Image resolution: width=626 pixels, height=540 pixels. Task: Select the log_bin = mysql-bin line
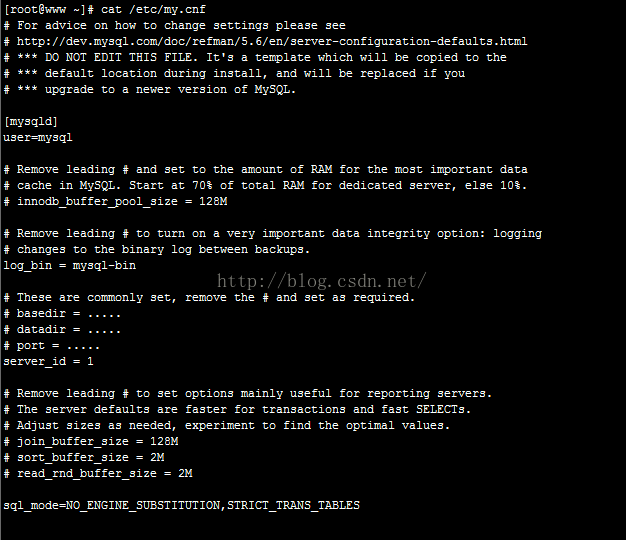[x=69, y=265]
